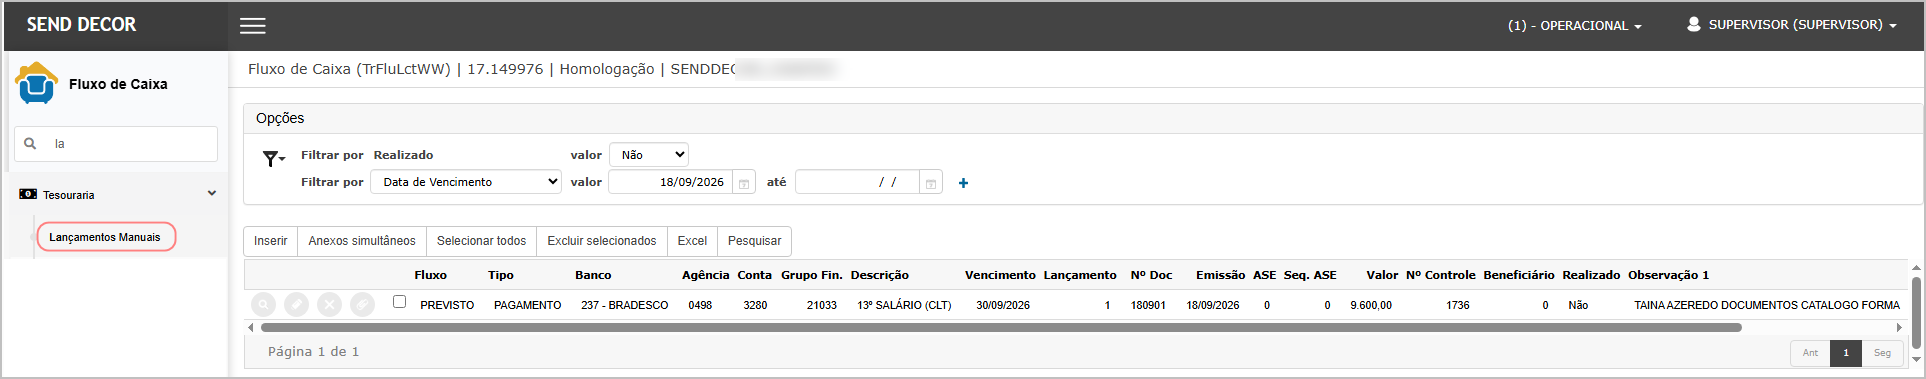The height and width of the screenshot is (379, 1926).
Task: Sort by the Observação 1 column header
Action: pos(1668,275)
